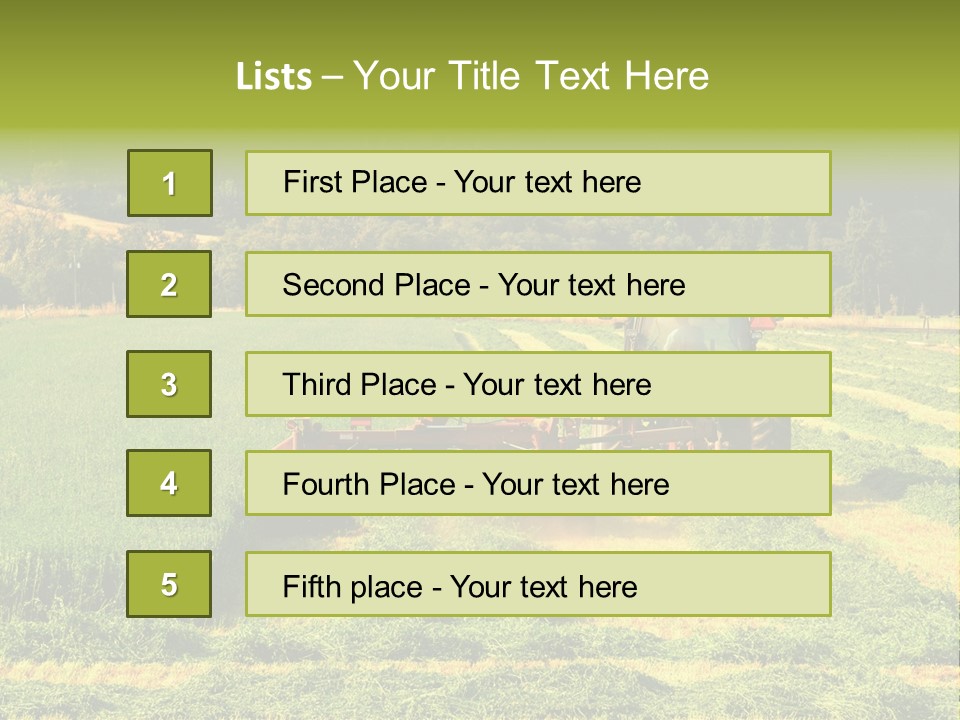
Task: Click 'Your Title Text Here' in heading
Action: coord(531,76)
